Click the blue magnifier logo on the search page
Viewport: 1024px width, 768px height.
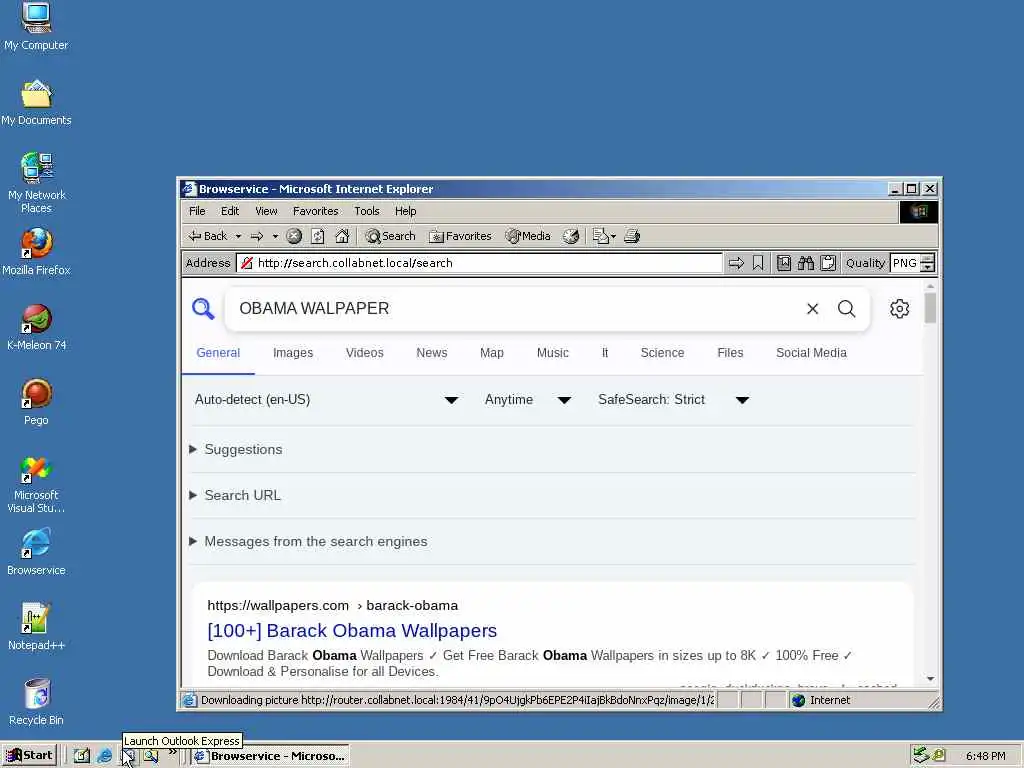202,308
